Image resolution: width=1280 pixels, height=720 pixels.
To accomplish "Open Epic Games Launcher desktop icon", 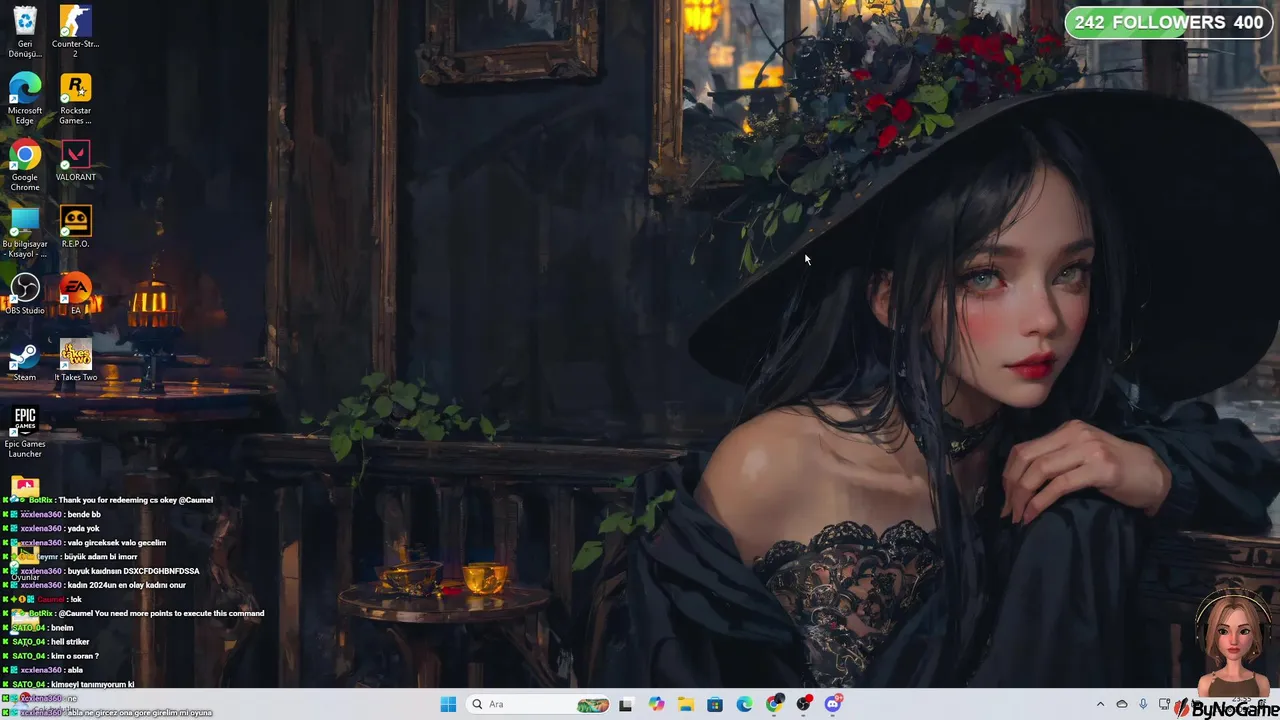I will coord(25,432).
